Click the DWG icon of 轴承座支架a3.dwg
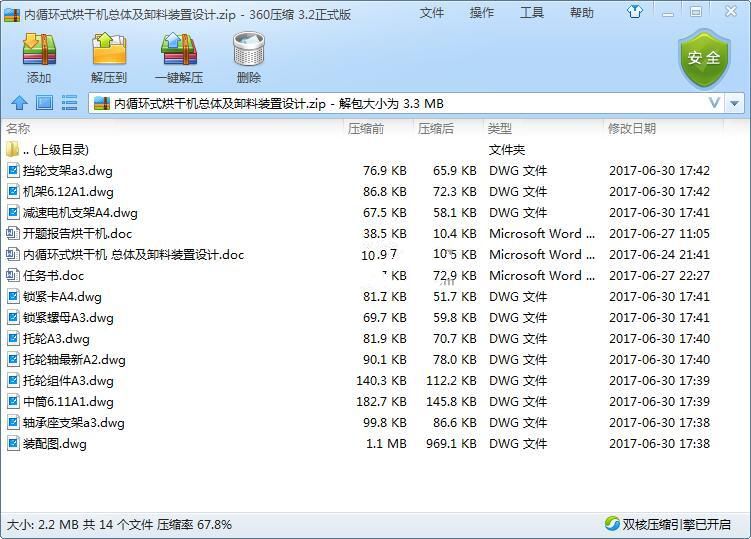The height and width of the screenshot is (539, 751). pos(13,423)
